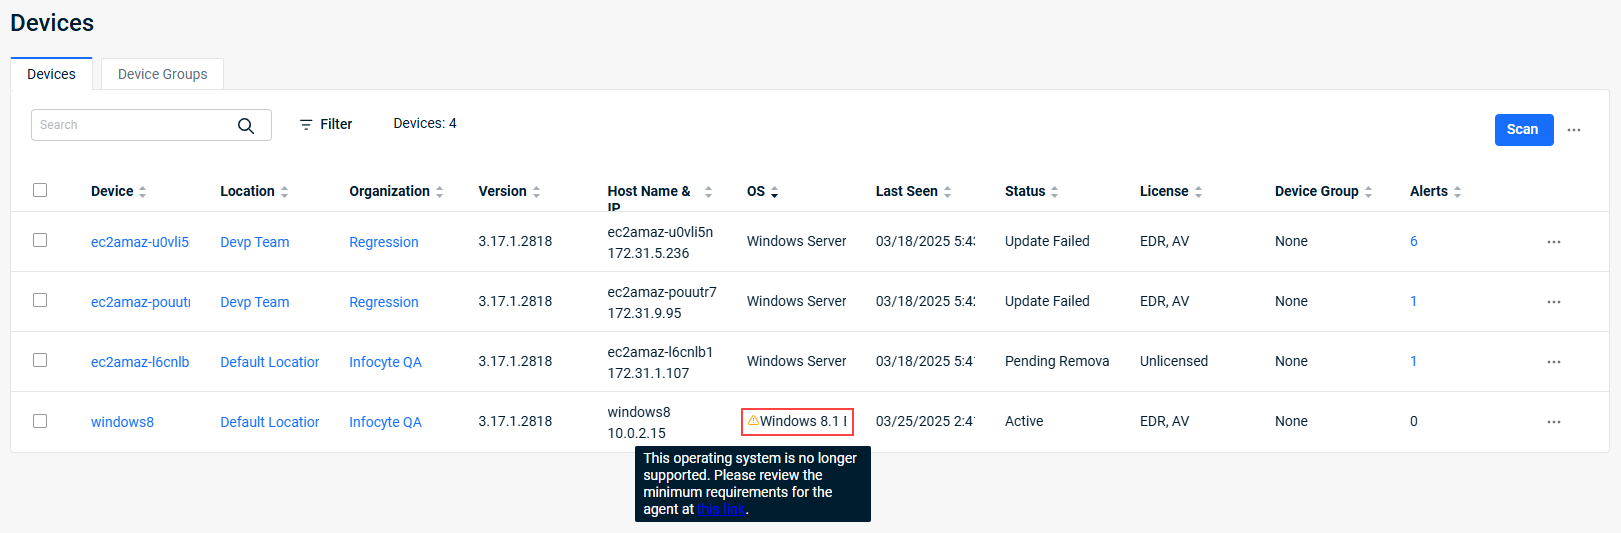Click the Alerts column header
Screen dimensions: 1621x533
coord(1429,191)
